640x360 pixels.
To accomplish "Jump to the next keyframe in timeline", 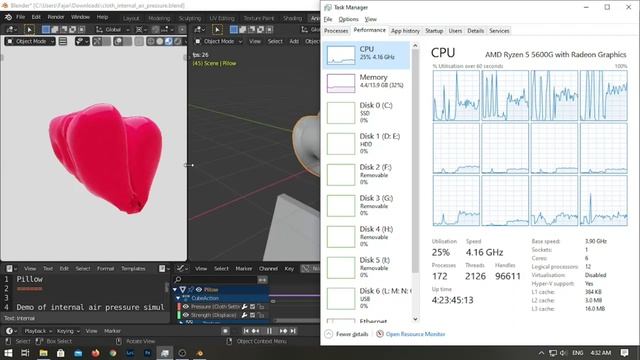I will pos(283,331).
